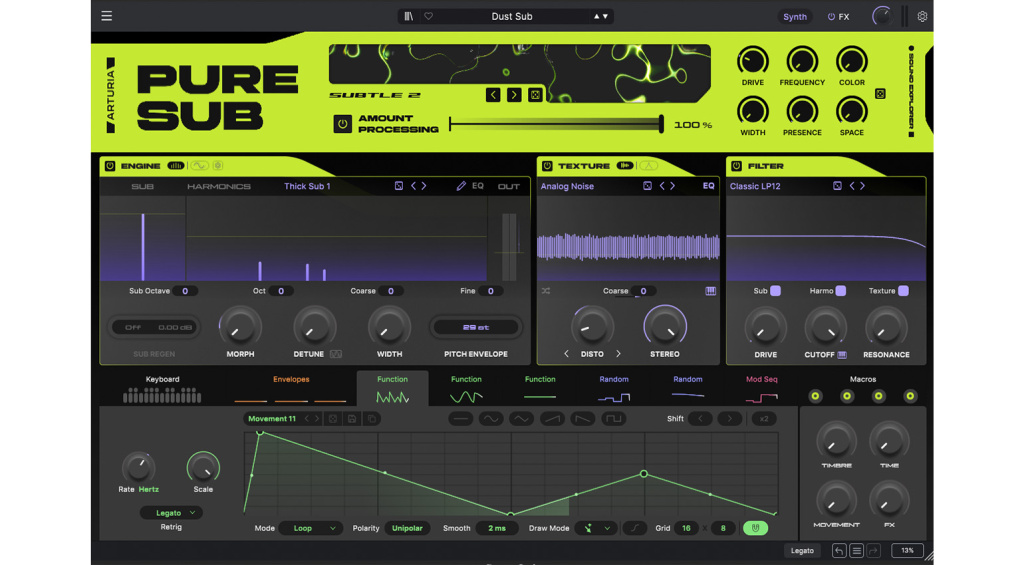Open the history list icon in bottom bar

pyautogui.click(x=857, y=551)
